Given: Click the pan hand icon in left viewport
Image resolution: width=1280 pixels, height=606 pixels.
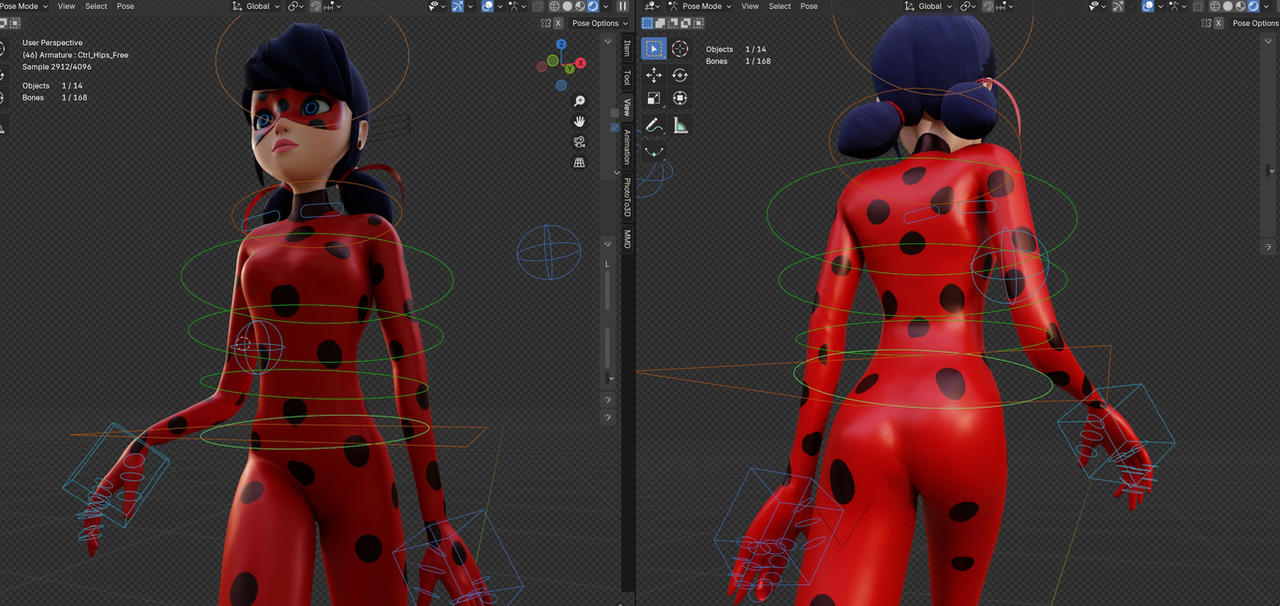Looking at the screenshot, I should 579,121.
